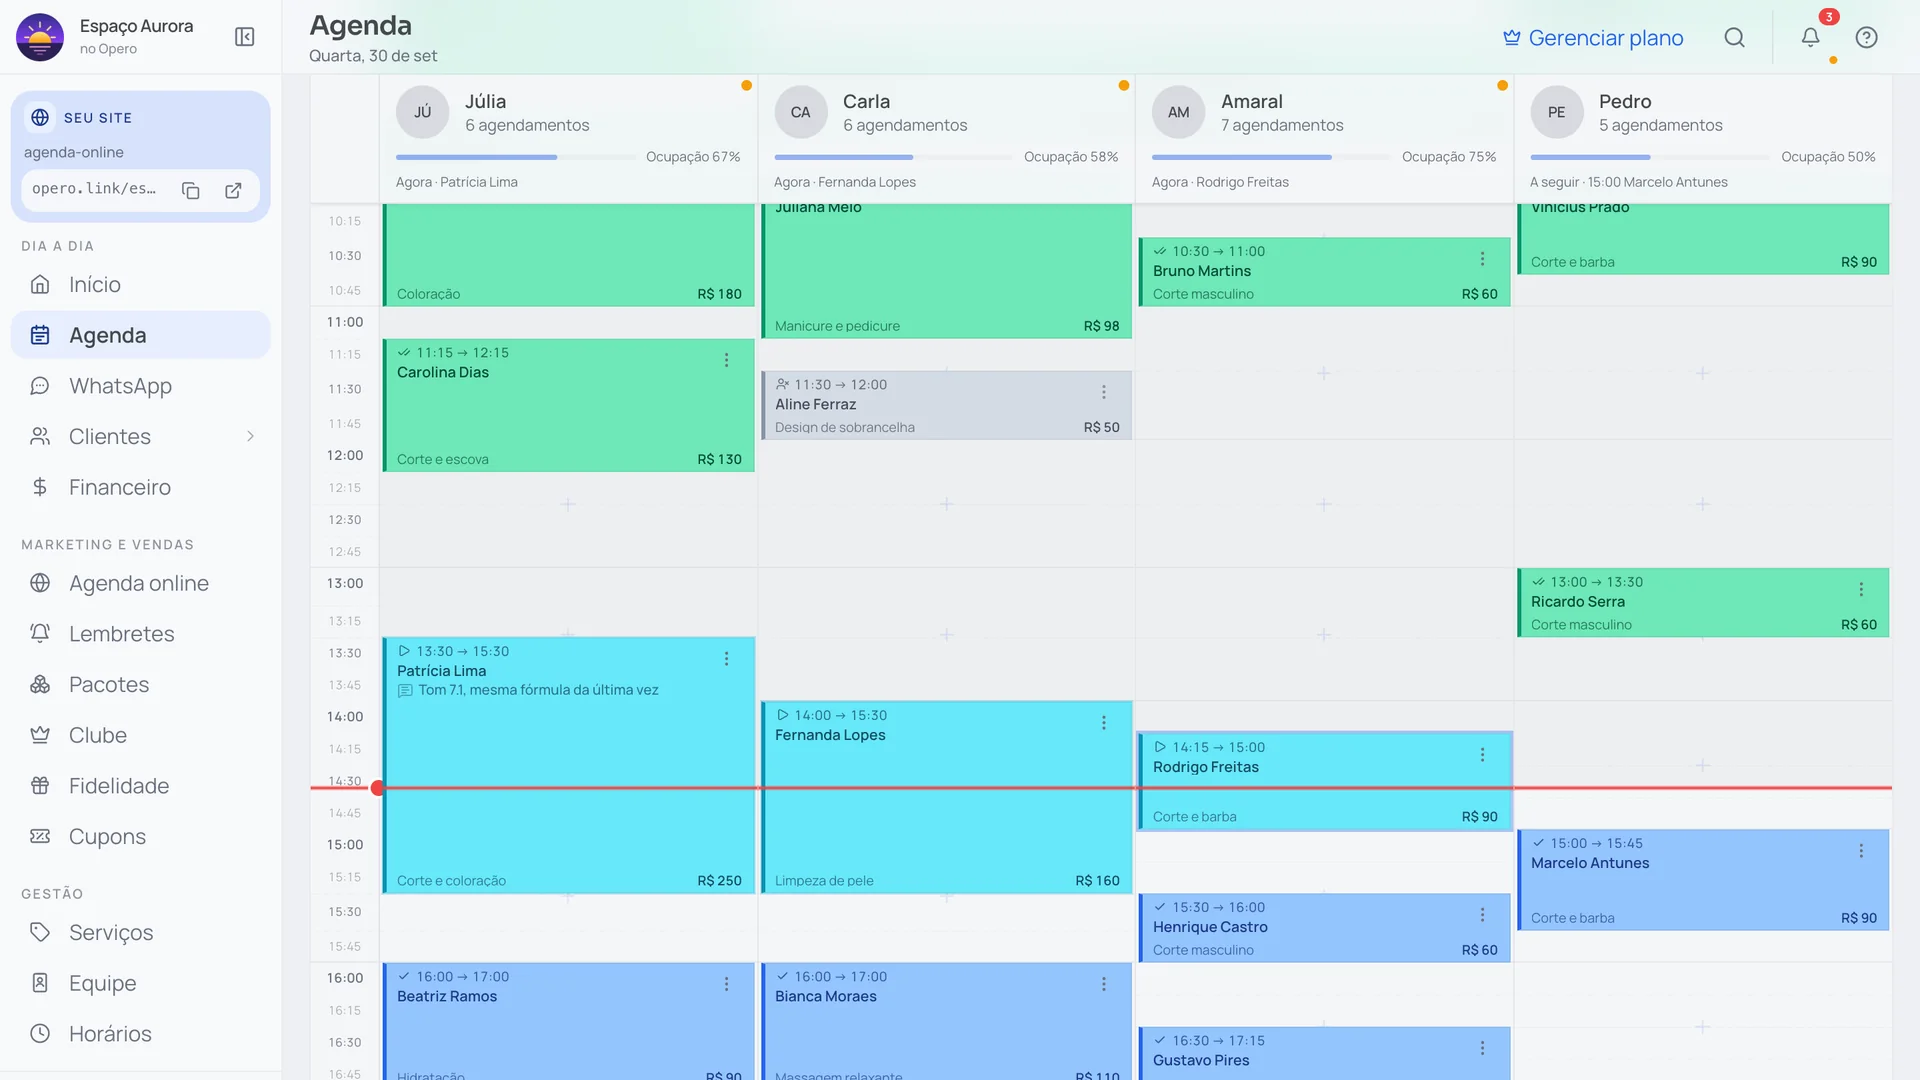This screenshot has width=1920, height=1080.
Task: Open options menu for Henrique Castro appointment
Action: [x=1482, y=915]
